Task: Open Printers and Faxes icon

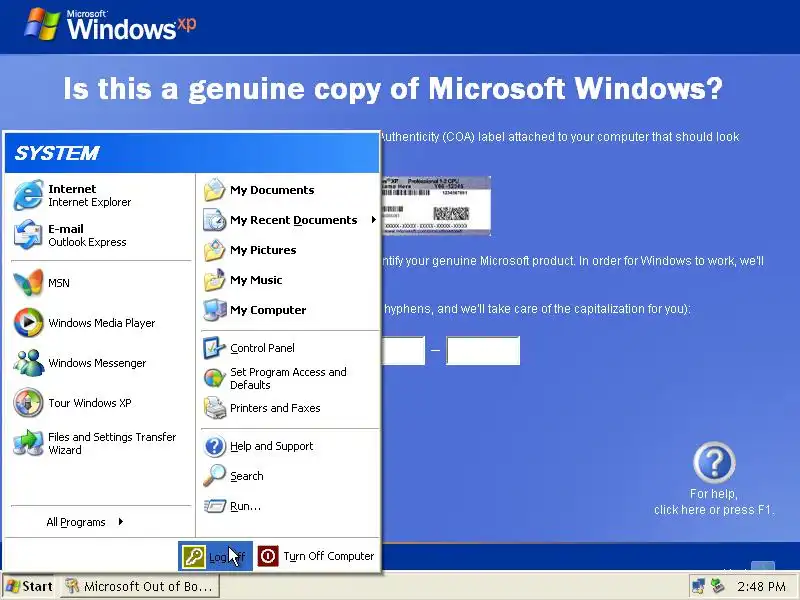Action: click(214, 408)
